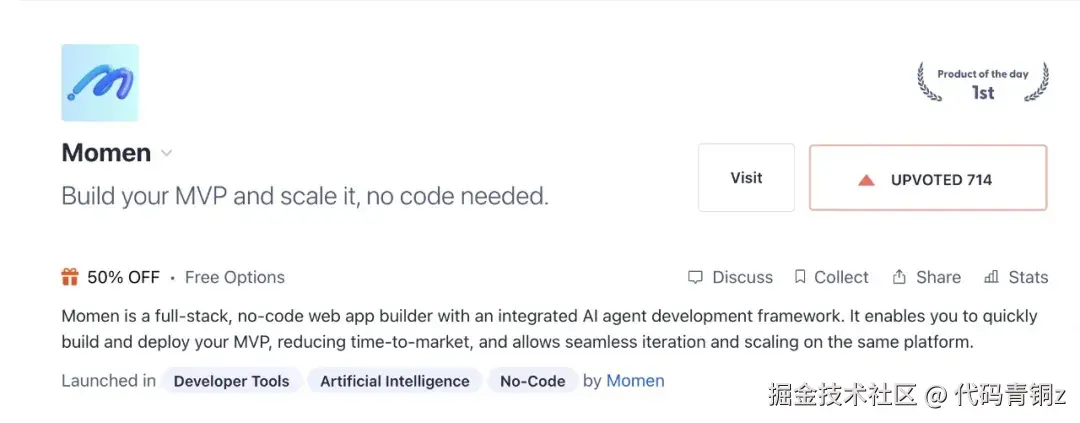1080x423 pixels.
Task: Open the Visit button
Action: (x=746, y=178)
